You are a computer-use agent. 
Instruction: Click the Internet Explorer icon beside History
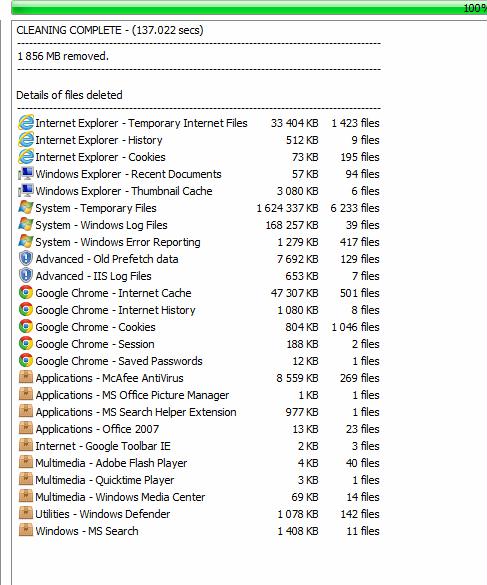click(26, 140)
